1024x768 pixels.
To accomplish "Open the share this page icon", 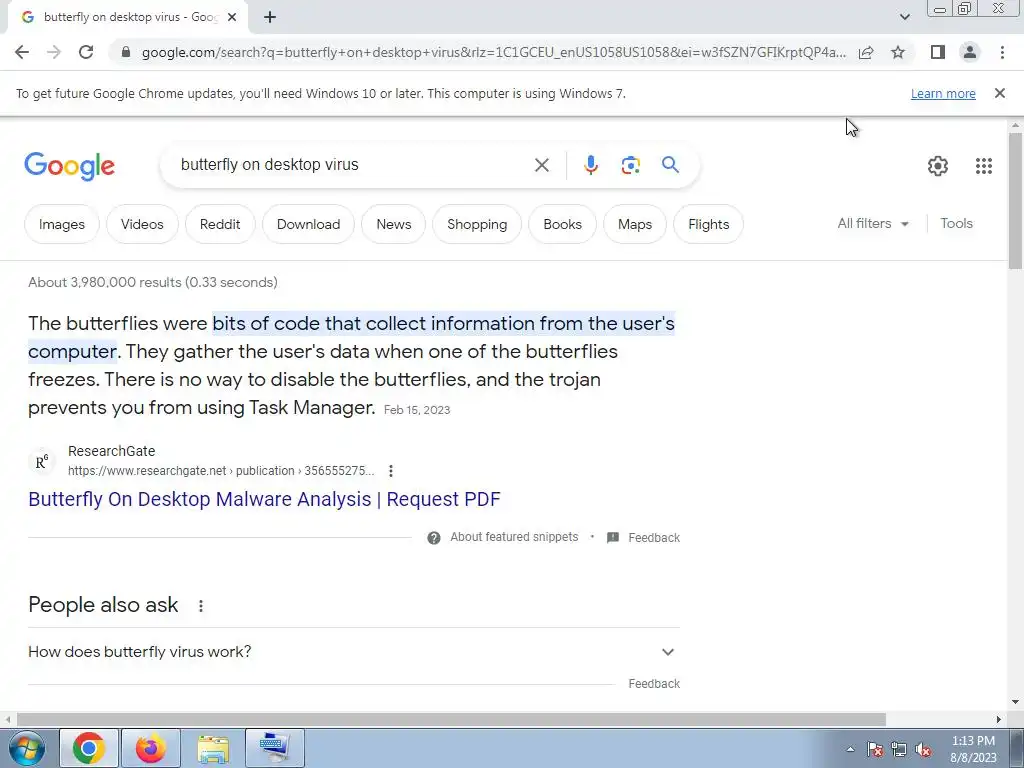I will click(x=866, y=52).
